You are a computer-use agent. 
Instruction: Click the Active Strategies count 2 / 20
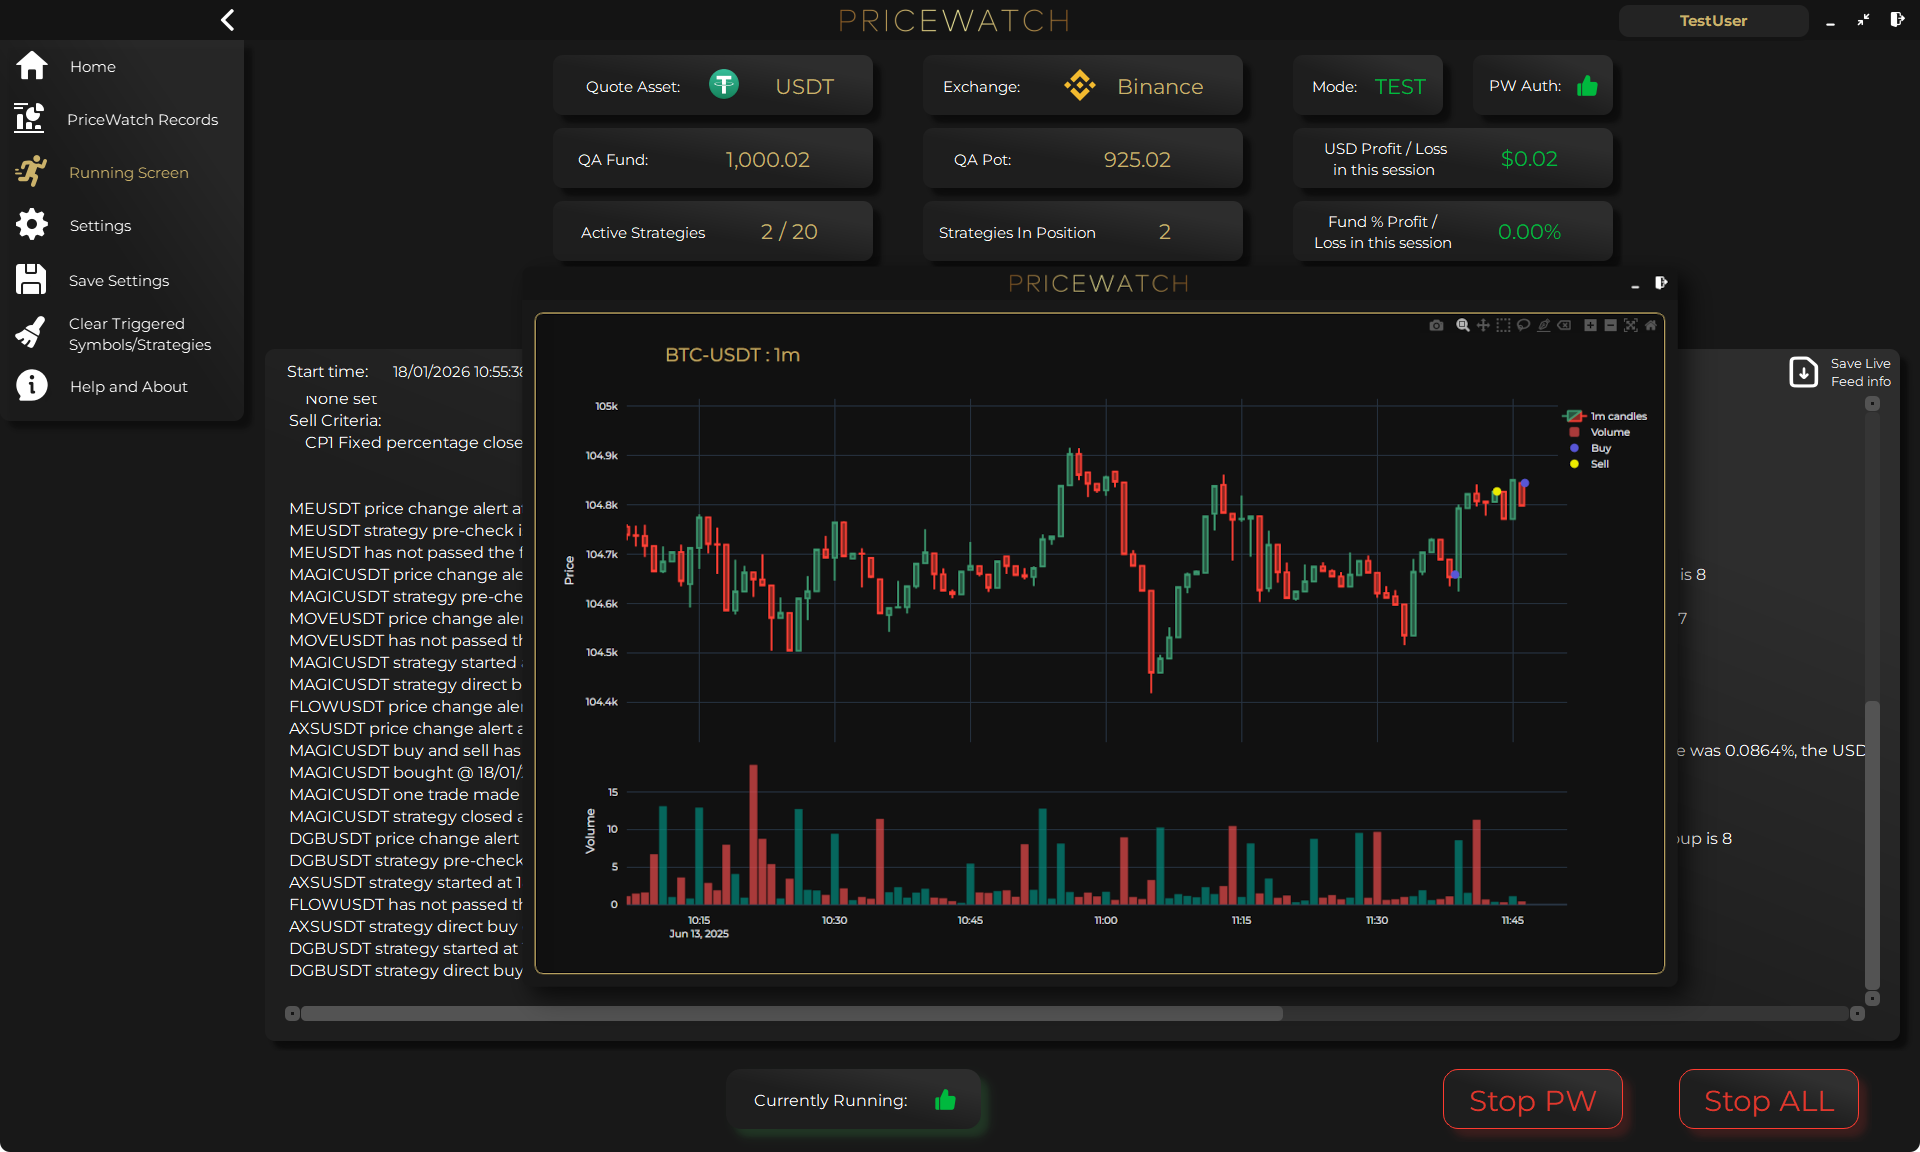[788, 232]
